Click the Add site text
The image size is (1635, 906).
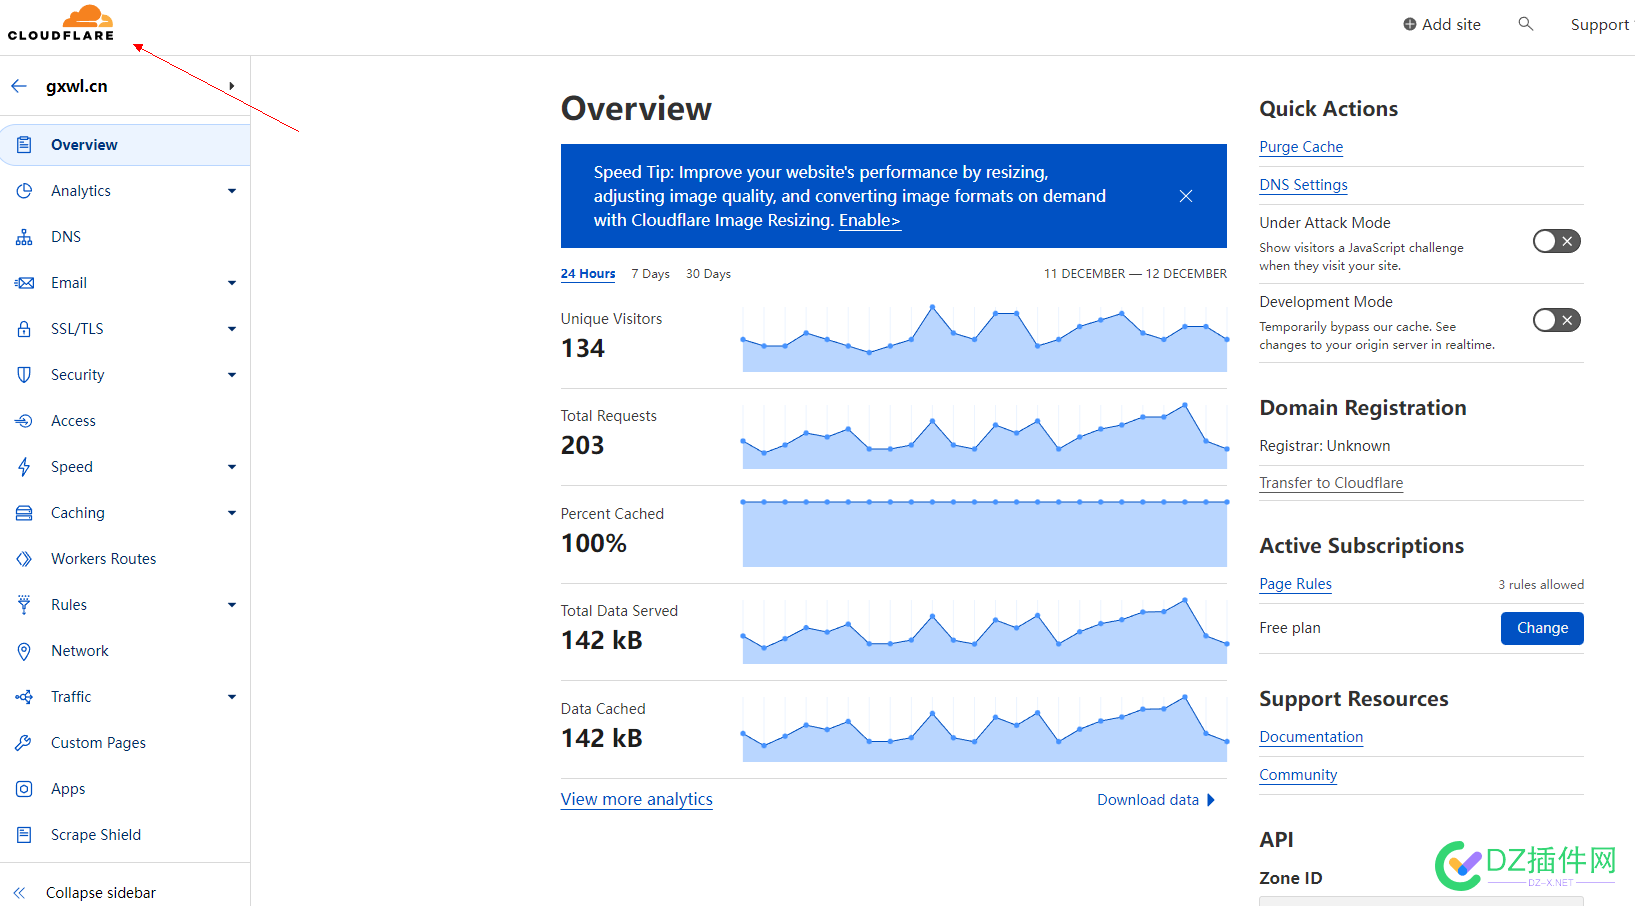pyautogui.click(x=1451, y=24)
